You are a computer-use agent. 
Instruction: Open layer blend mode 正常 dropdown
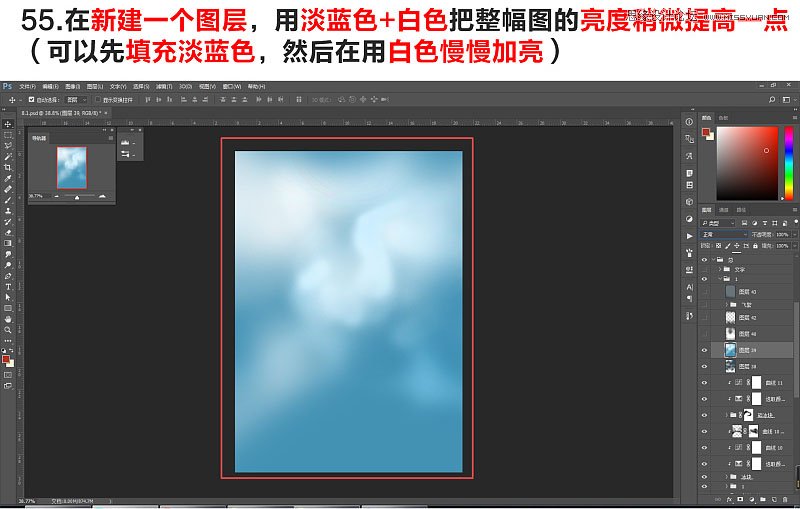(723, 235)
